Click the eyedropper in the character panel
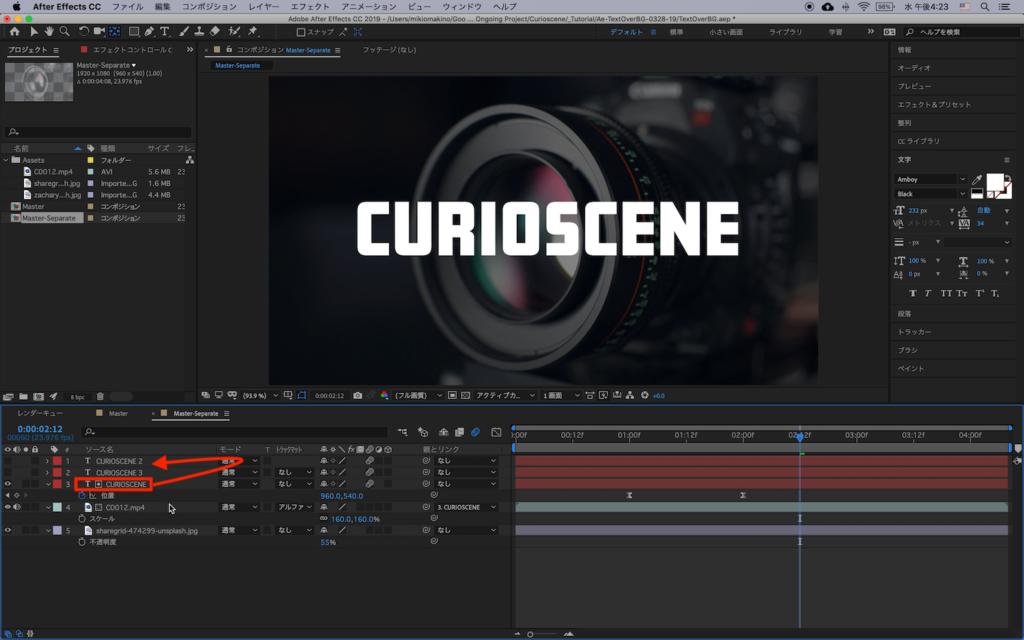 [x=977, y=180]
